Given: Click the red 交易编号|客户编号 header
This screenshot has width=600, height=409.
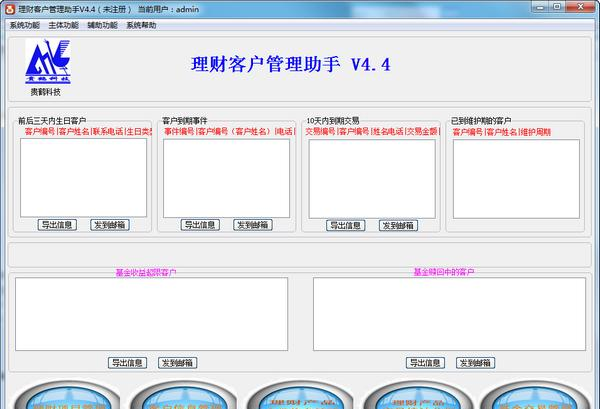Looking at the screenshot, I should point(372,132).
